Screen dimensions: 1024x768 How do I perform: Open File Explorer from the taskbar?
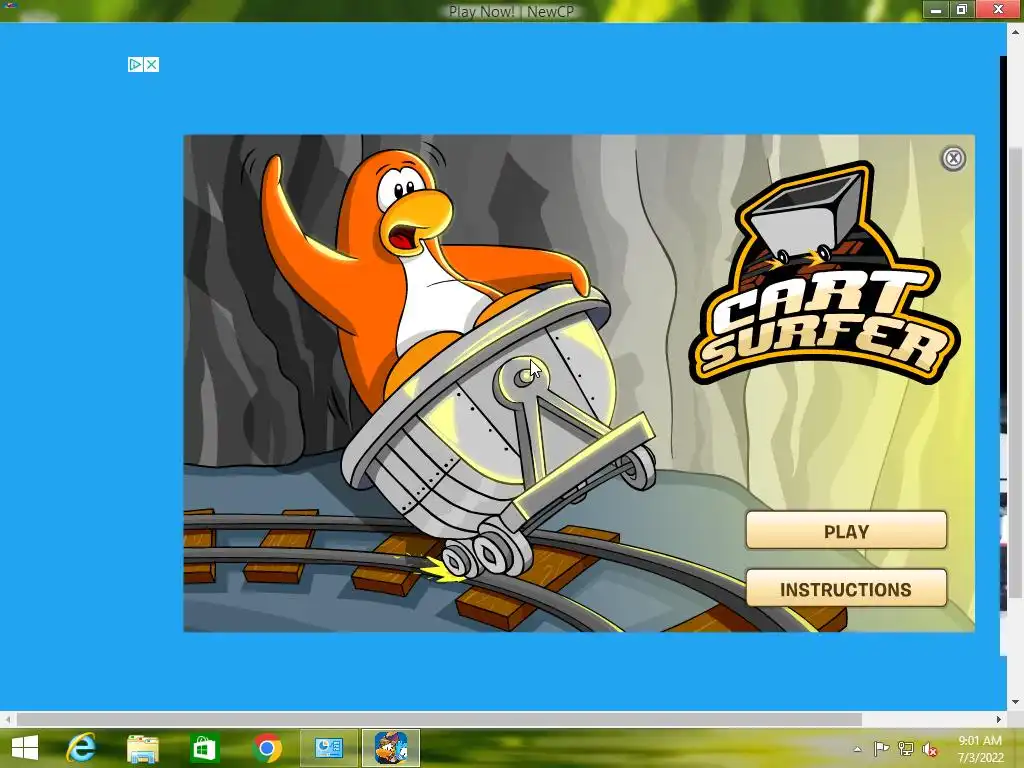click(x=142, y=748)
